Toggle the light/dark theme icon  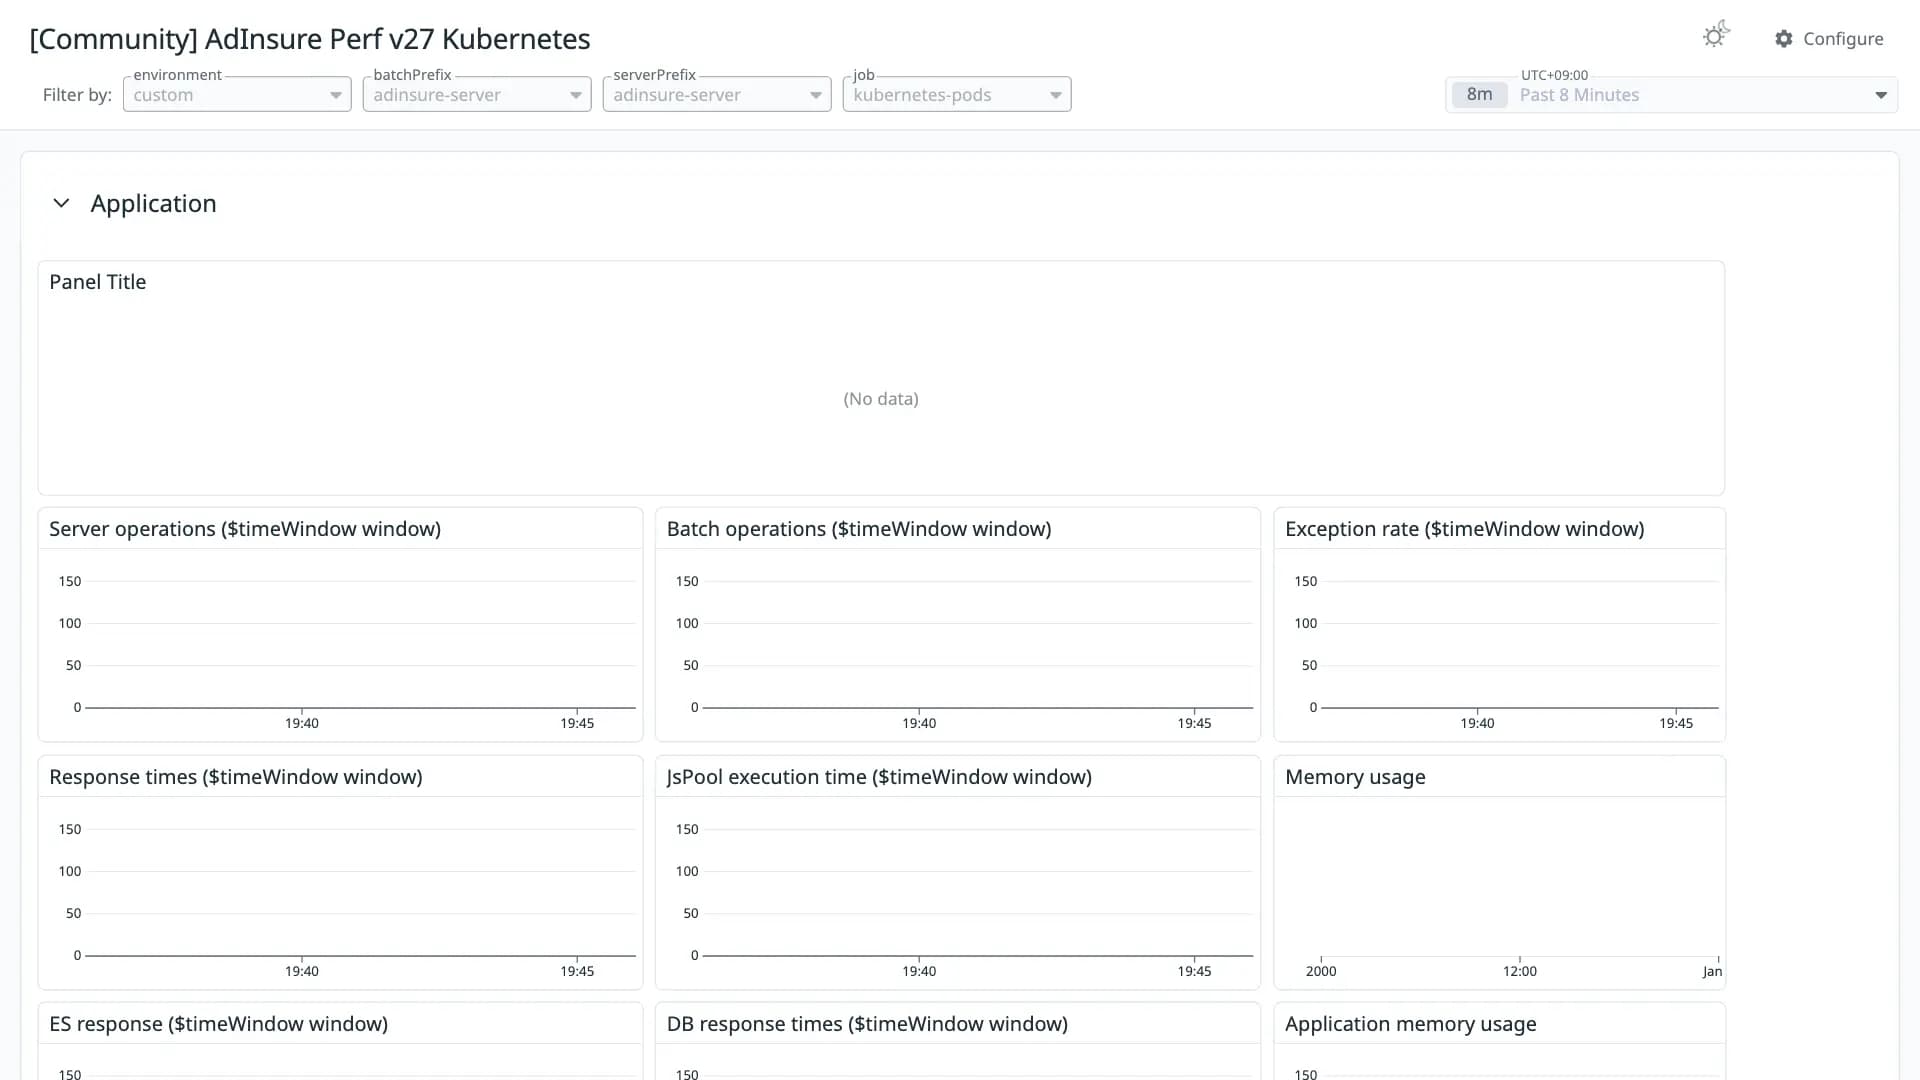coord(1716,36)
